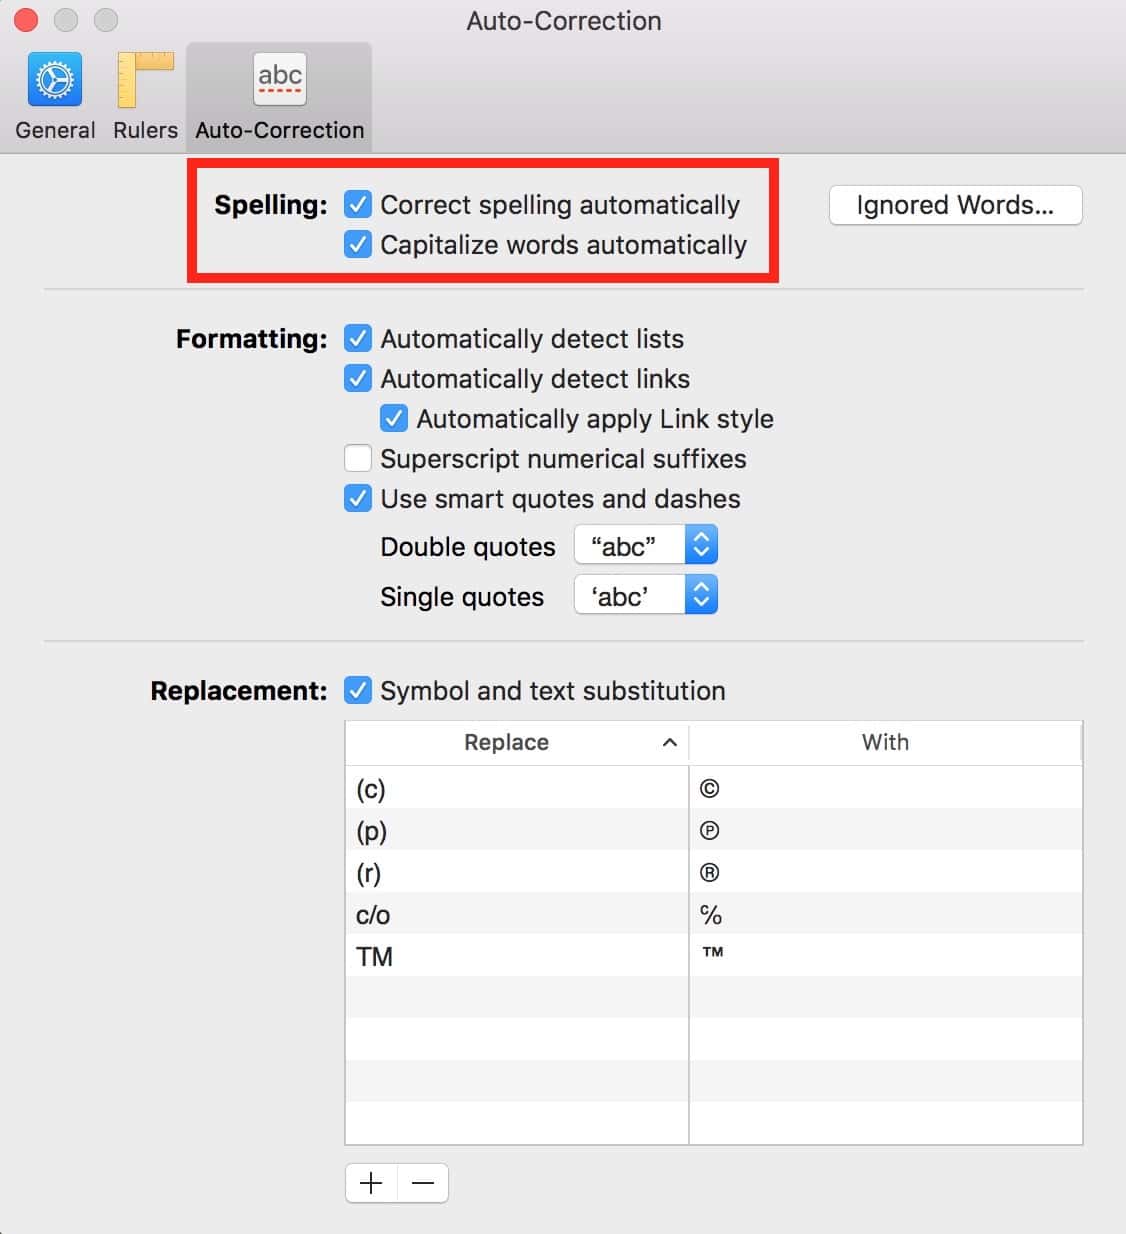Toggle Correct spelling automatically checkbox
1126x1234 pixels.
(x=358, y=205)
